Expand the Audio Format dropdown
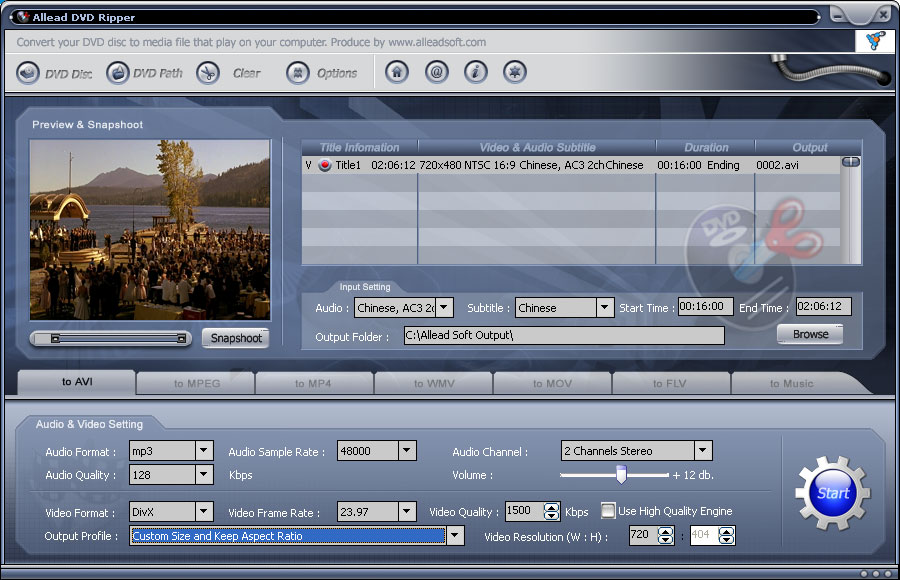Screen dimensions: 900x580 tap(204, 451)
